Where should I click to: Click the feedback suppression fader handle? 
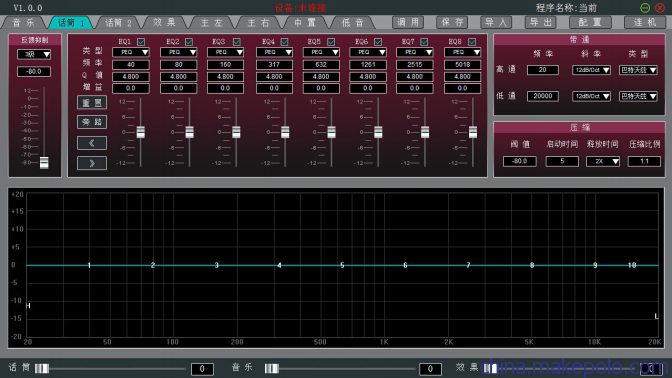tap(44, 162)
